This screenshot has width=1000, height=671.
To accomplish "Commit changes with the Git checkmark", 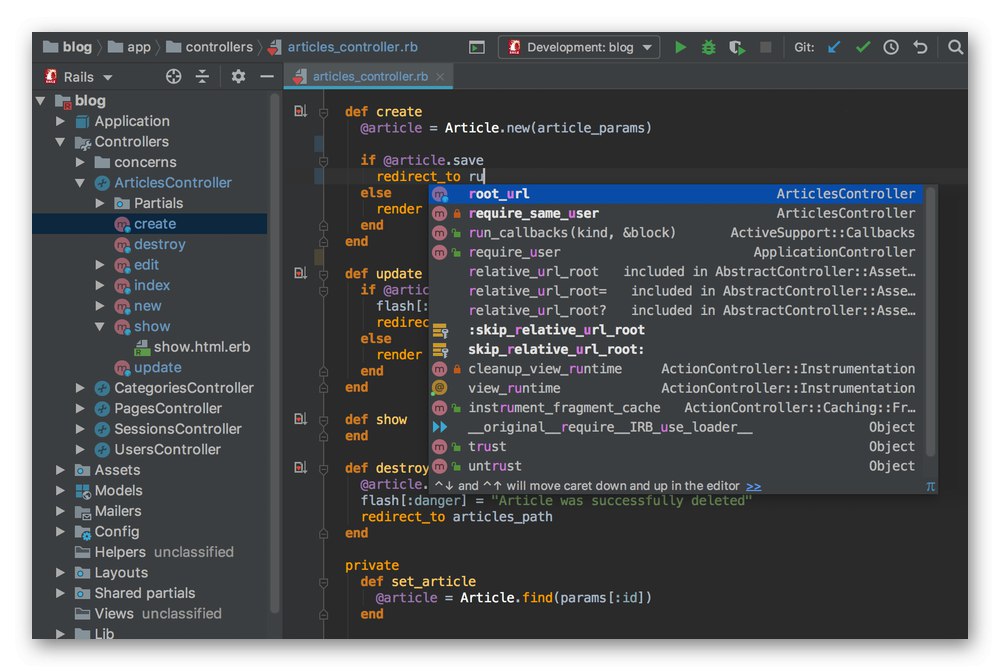I will pyautogui.click(x=862, y=47).
